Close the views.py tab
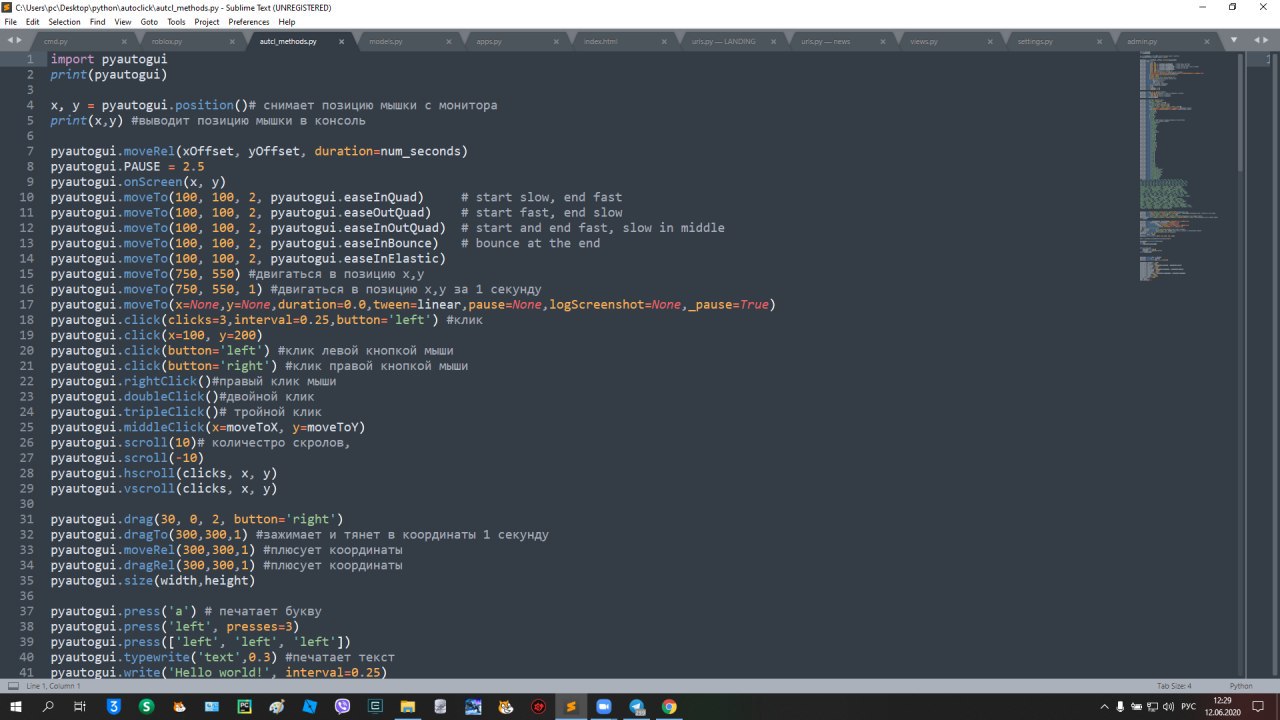Viewport: 1280px width, 720px height. coord(989,41)
